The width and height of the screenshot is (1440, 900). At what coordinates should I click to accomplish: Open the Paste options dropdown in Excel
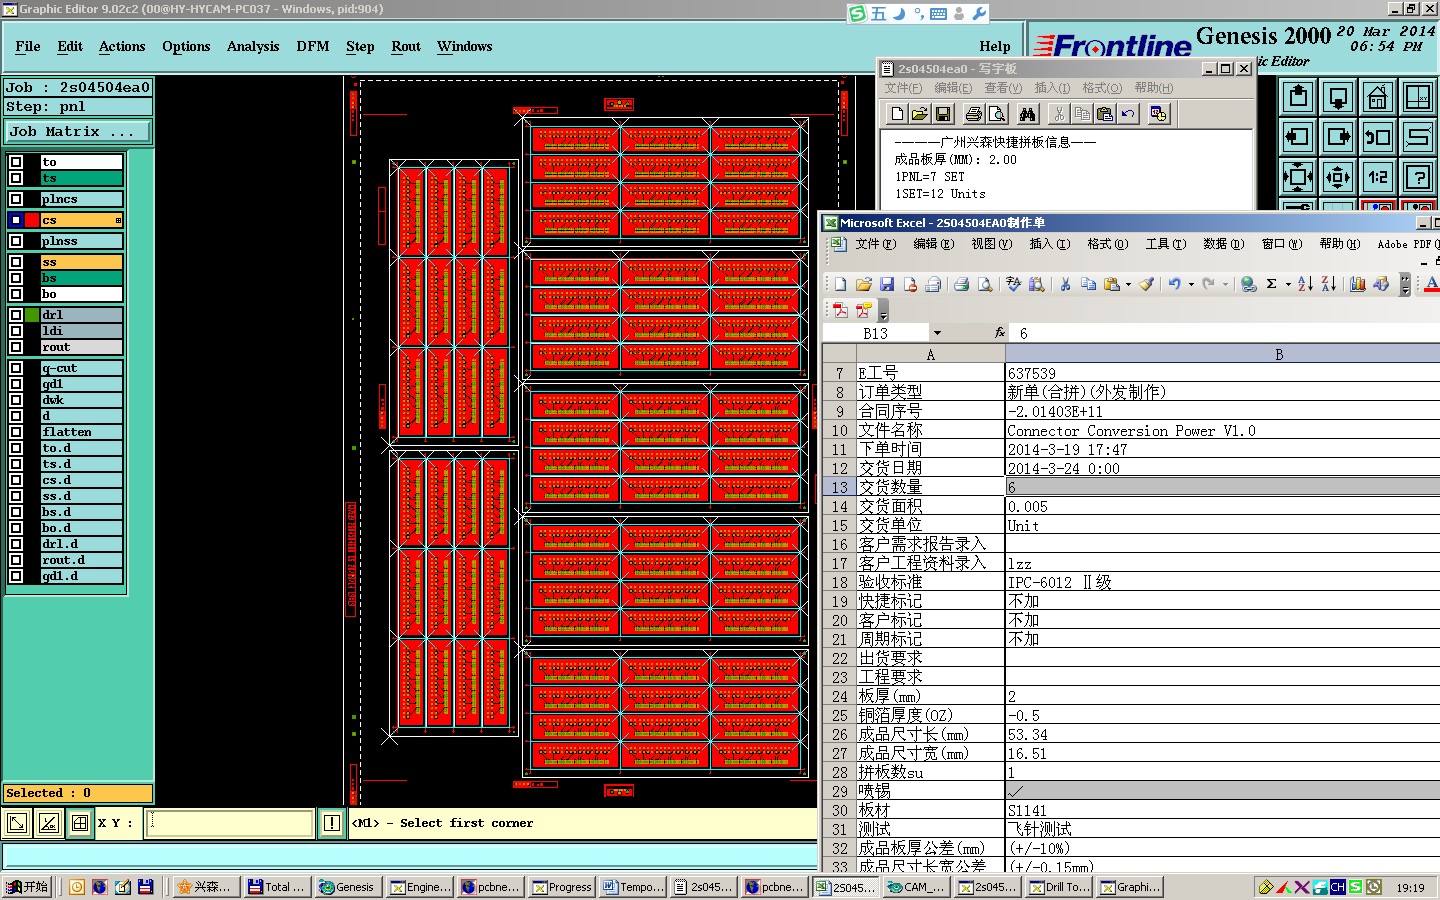point(1128,284)
